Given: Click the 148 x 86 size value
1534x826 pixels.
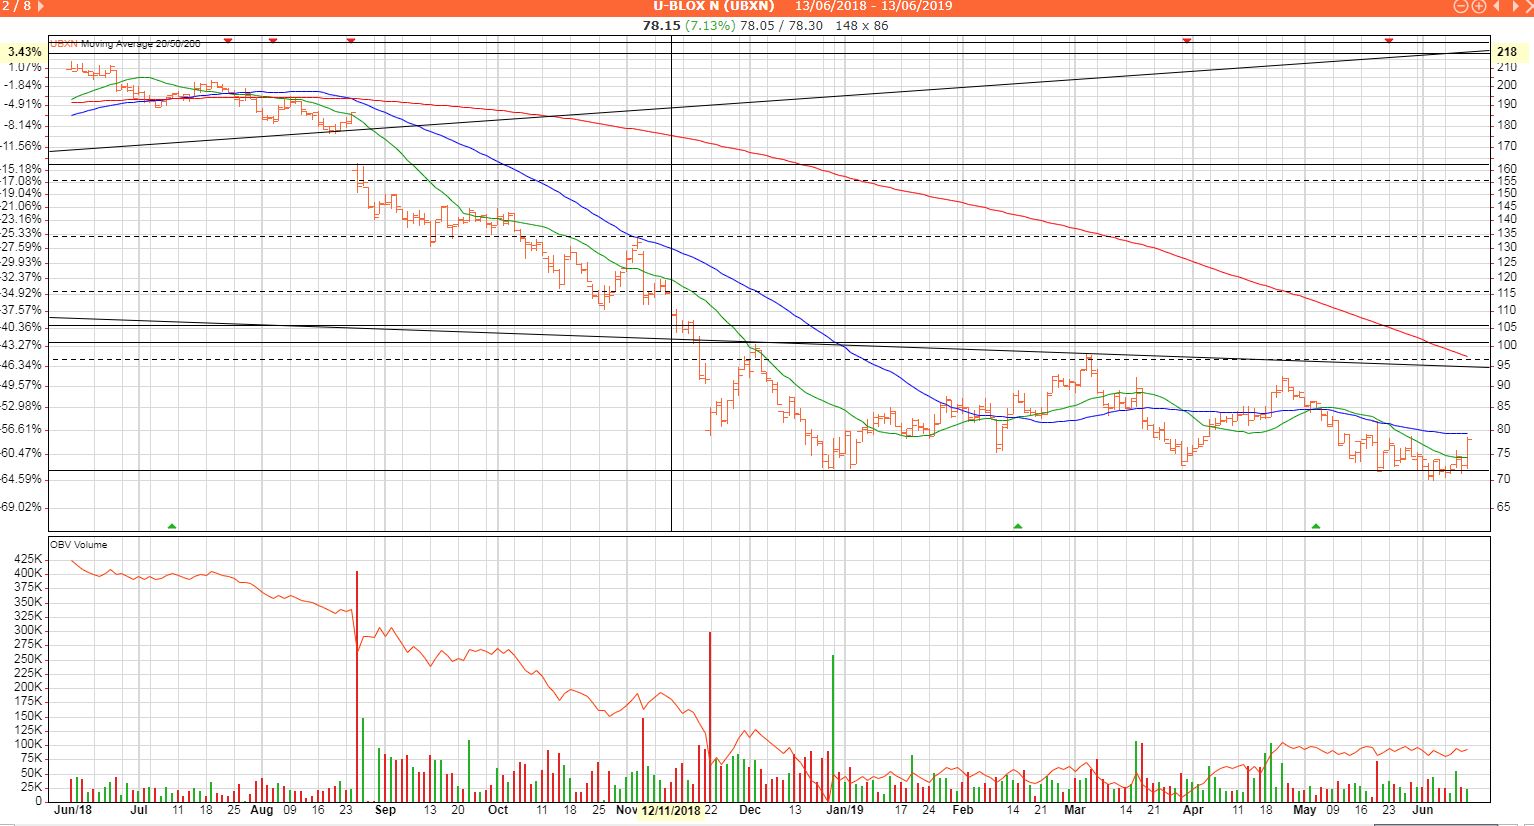Looking at the screenshot, I should coord(860,25).
